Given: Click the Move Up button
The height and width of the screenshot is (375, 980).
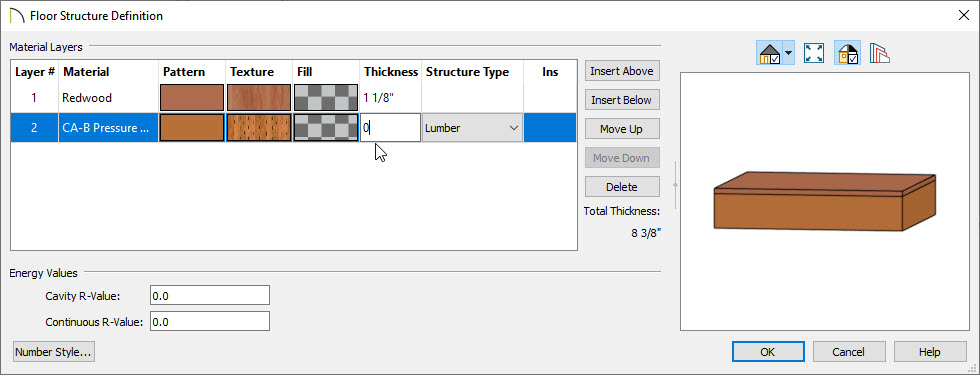Looking at the screenshot, I should coord(622,129).
